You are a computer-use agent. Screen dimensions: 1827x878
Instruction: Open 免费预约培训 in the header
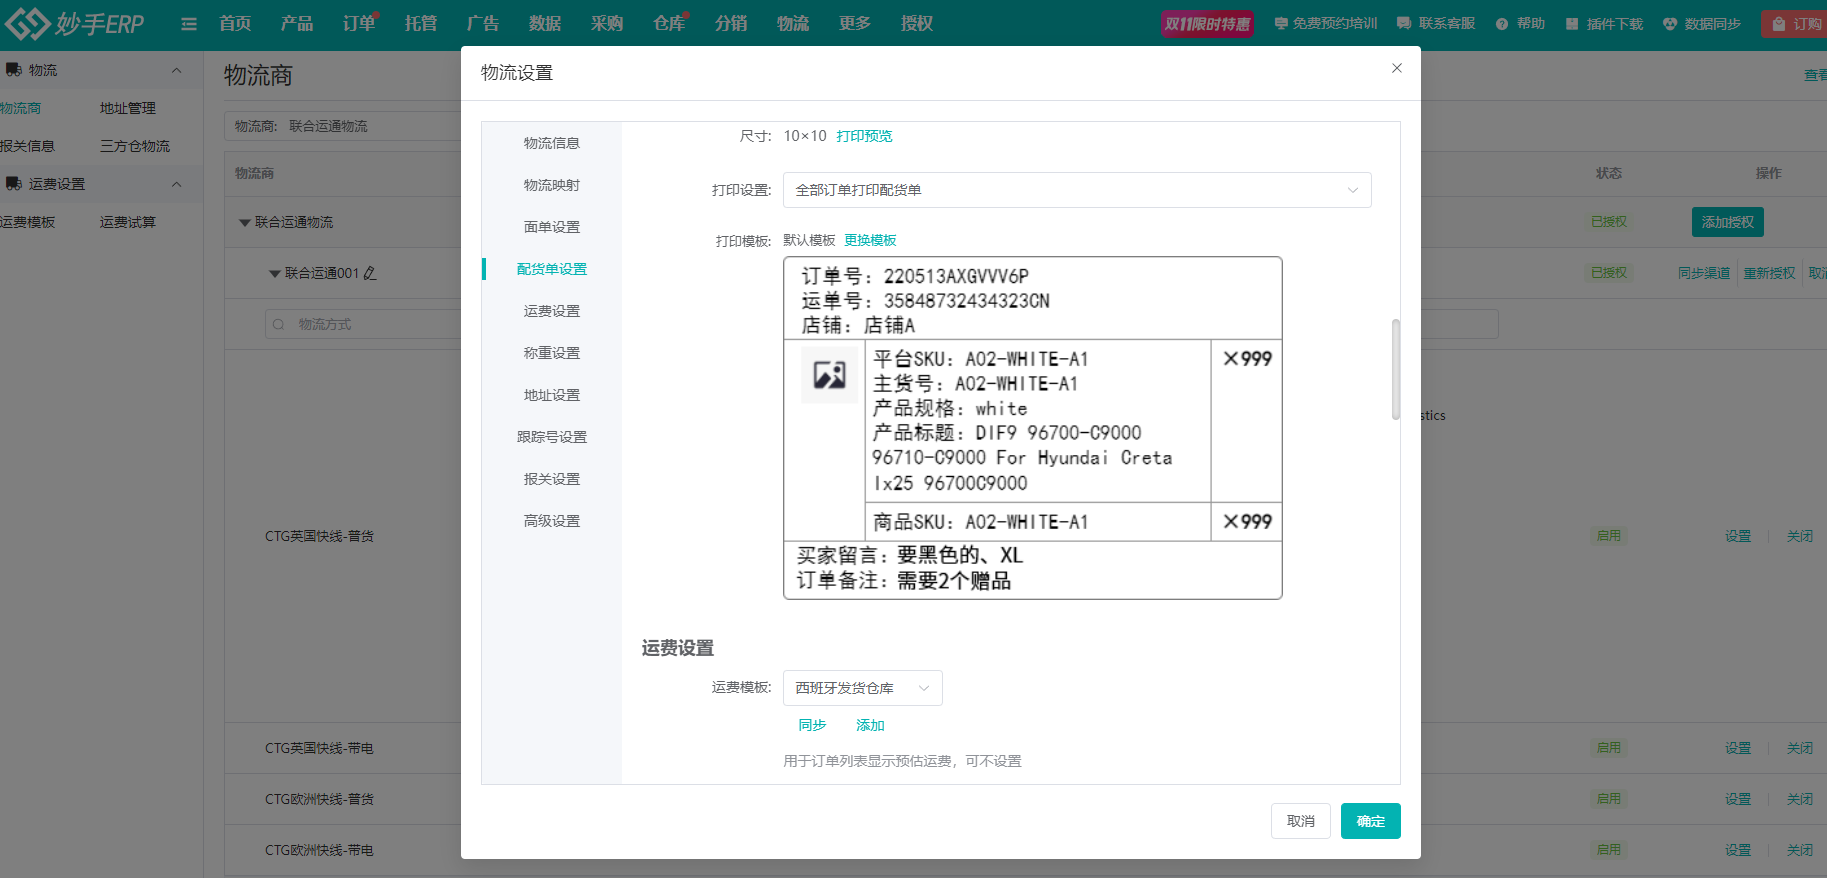tap(1325, 24)
